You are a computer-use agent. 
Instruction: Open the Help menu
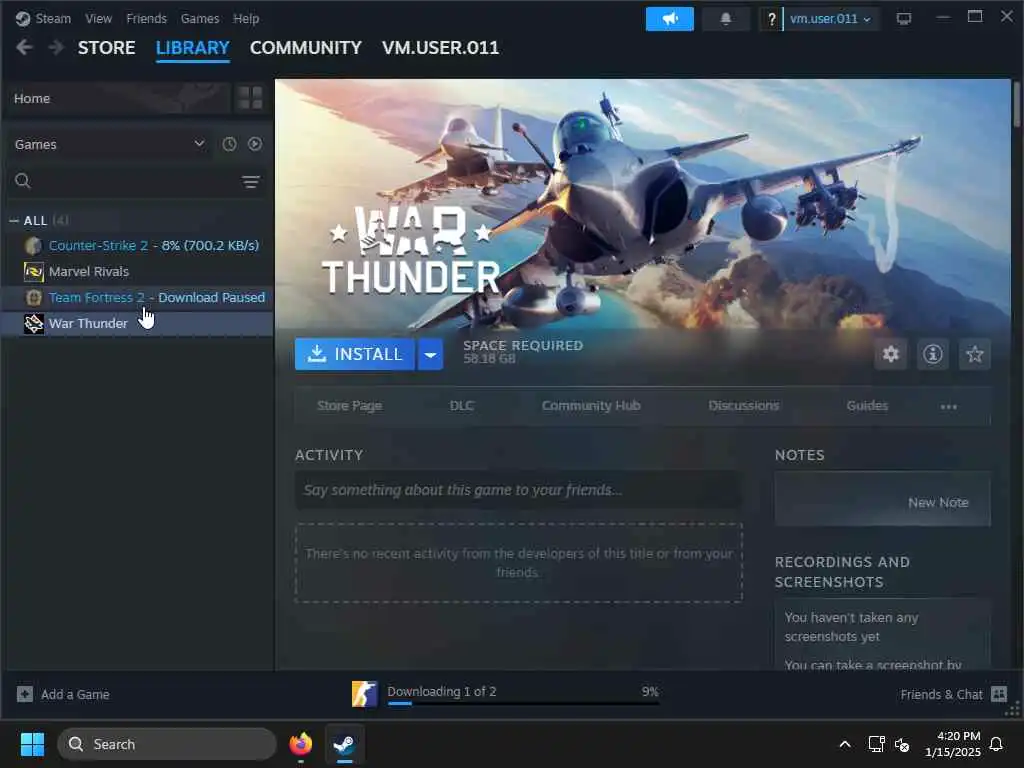click(246, 19)
